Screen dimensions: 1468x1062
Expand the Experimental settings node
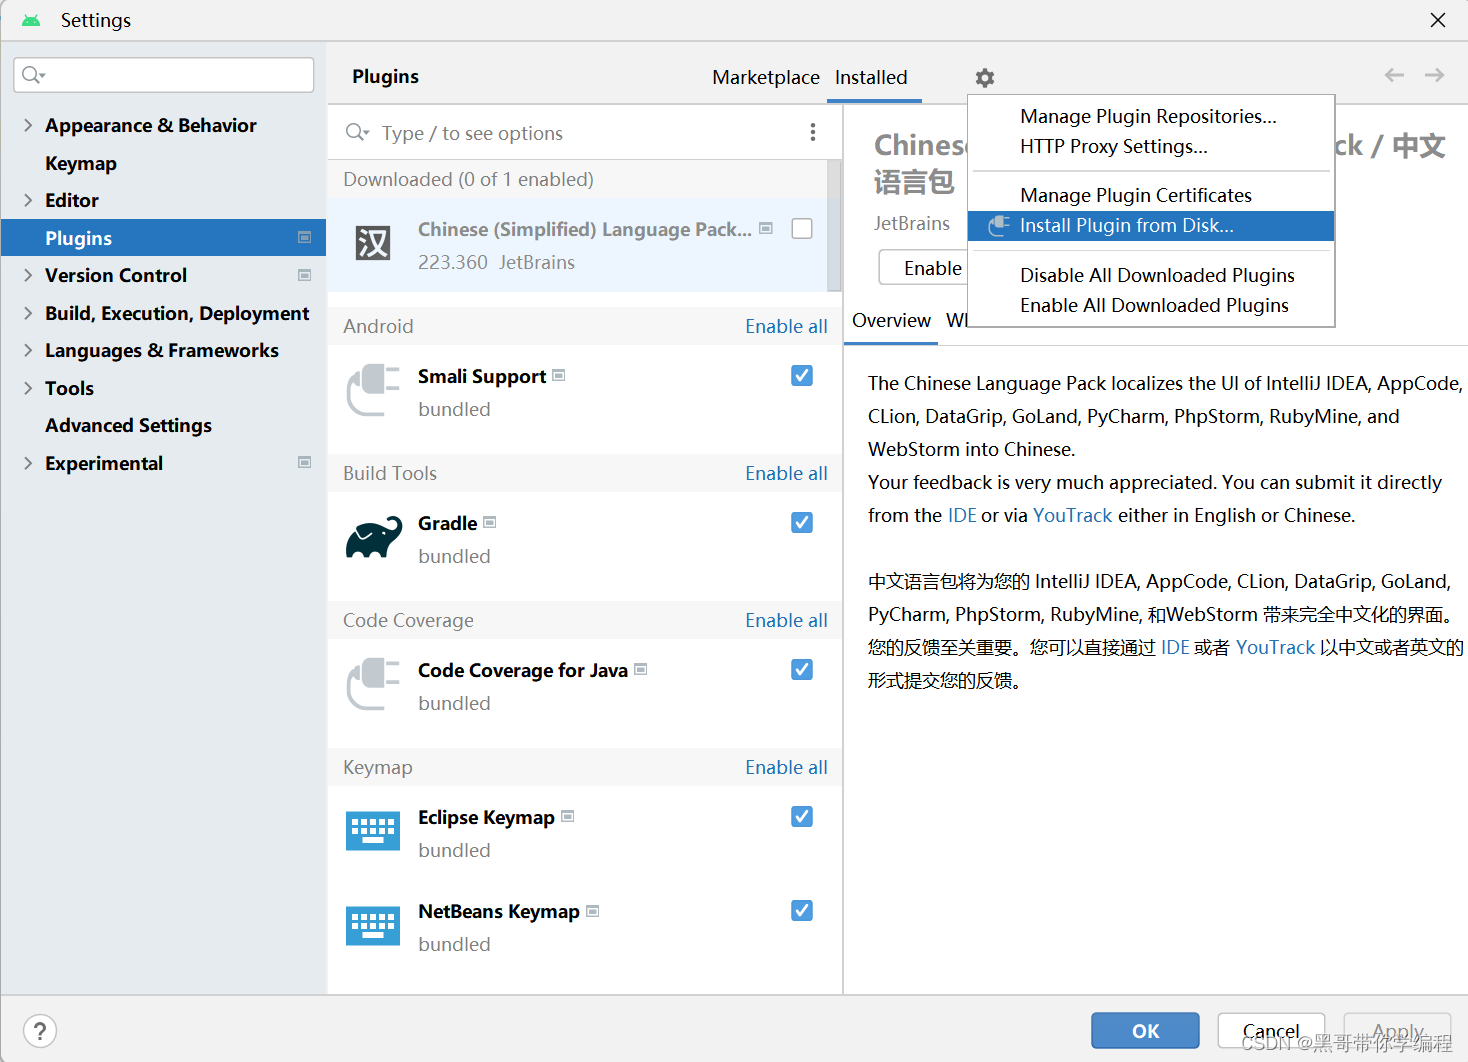click(28, 463)
